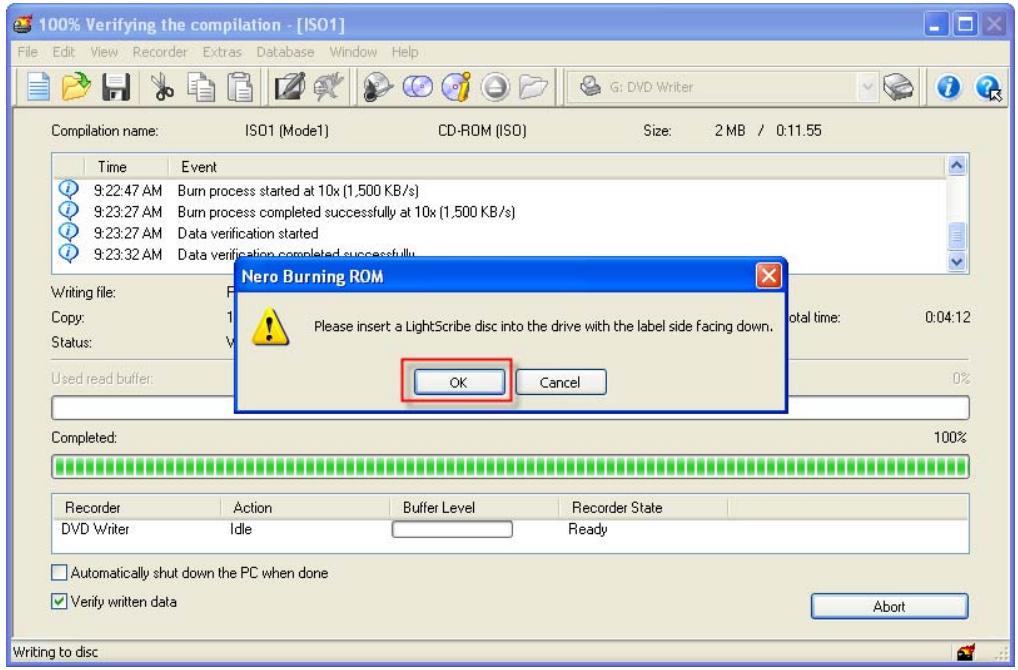1018x670 pixels.
Task: Click the Event column header
Action: (556, 167)
